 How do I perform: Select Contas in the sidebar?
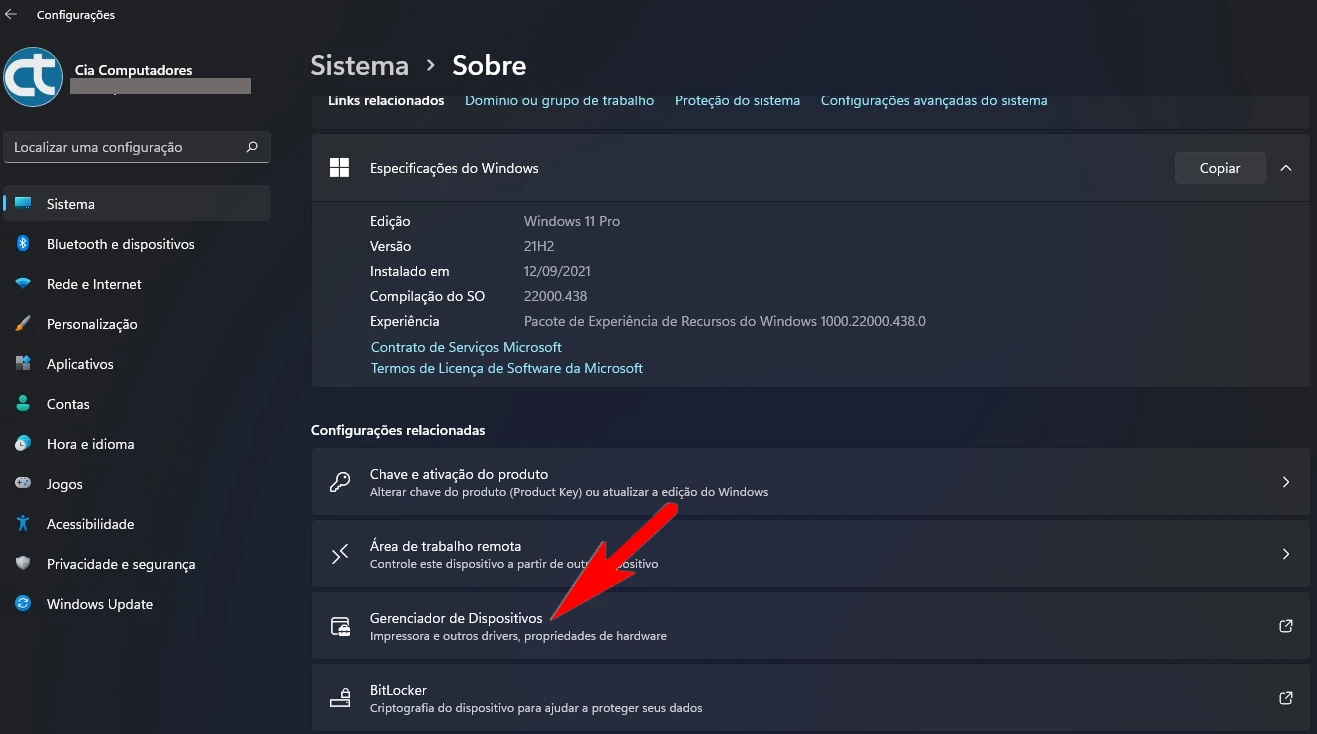[137, 404]
